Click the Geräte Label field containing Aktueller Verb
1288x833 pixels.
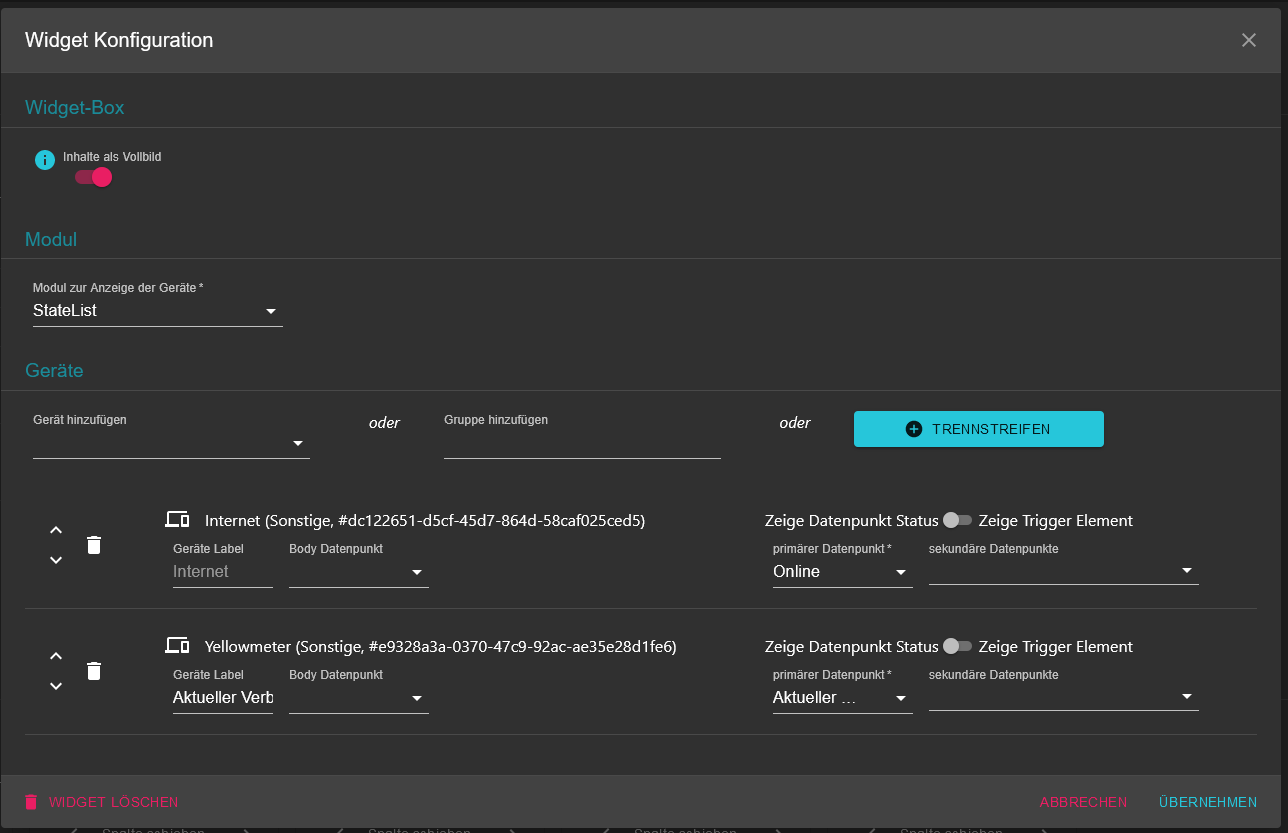223,698
